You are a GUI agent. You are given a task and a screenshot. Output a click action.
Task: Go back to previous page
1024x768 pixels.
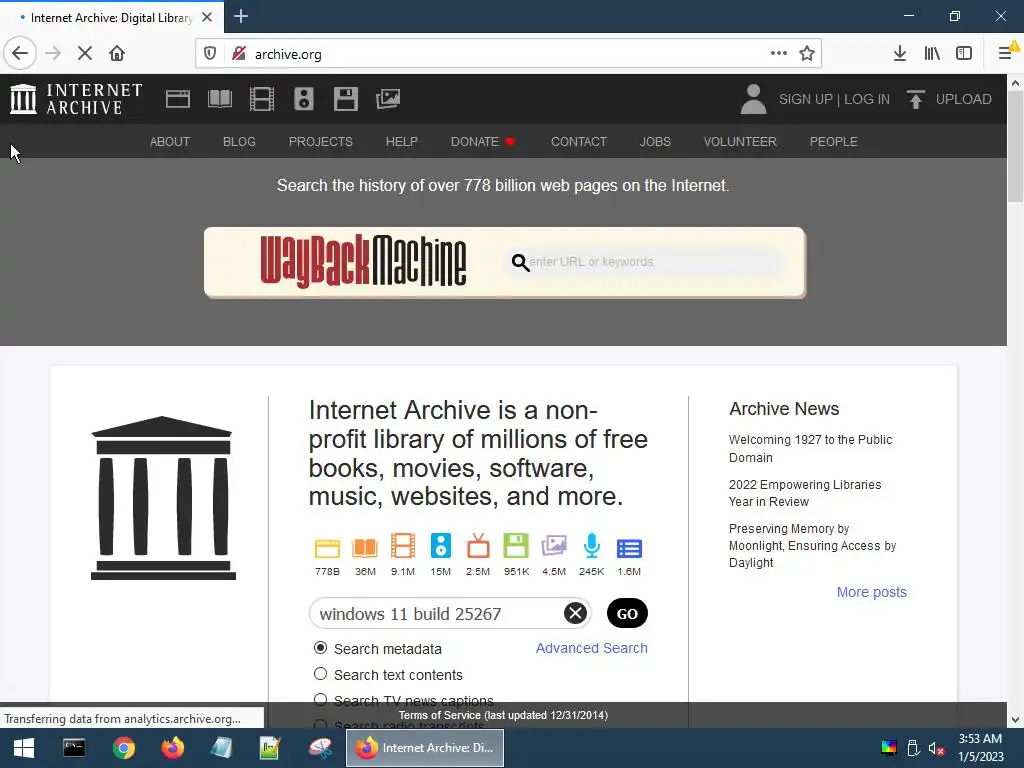click(20, 54)
